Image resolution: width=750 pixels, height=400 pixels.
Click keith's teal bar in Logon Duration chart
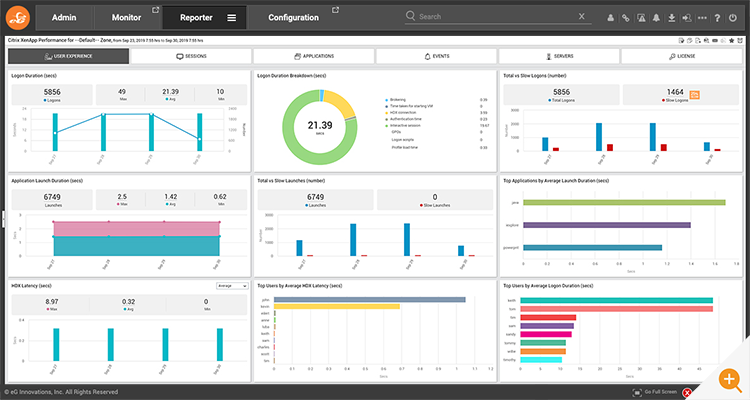coord(617,300)
